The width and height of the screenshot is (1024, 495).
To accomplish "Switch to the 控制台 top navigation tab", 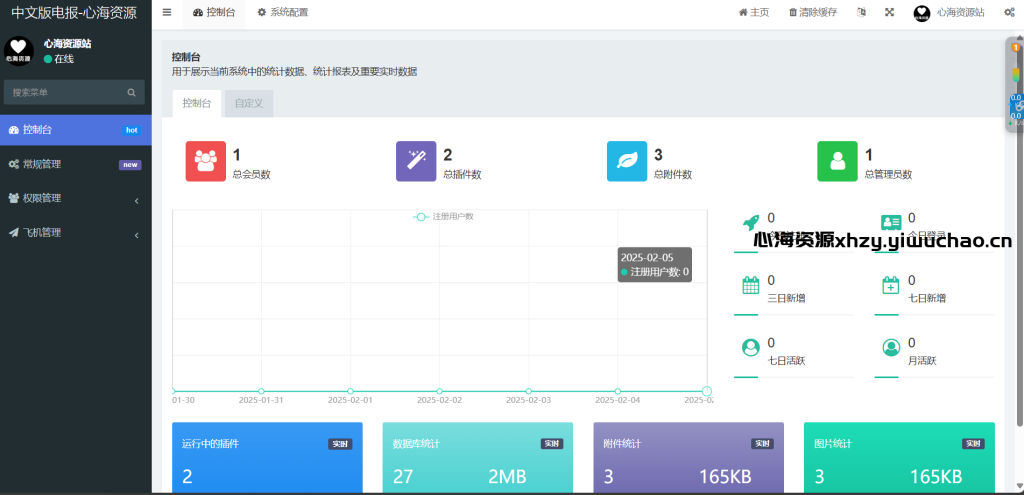I will pos(214,12).
